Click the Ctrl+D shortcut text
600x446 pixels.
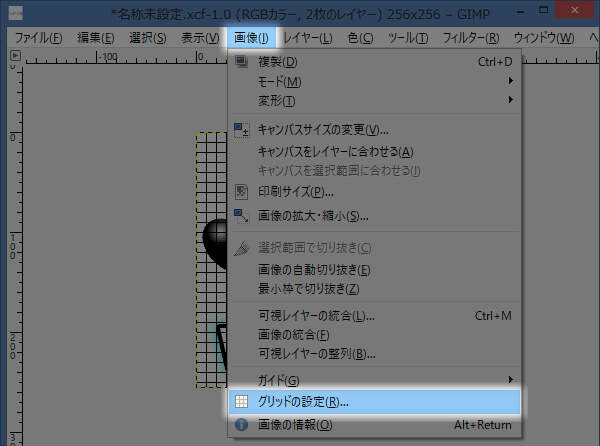click(495, 62)
